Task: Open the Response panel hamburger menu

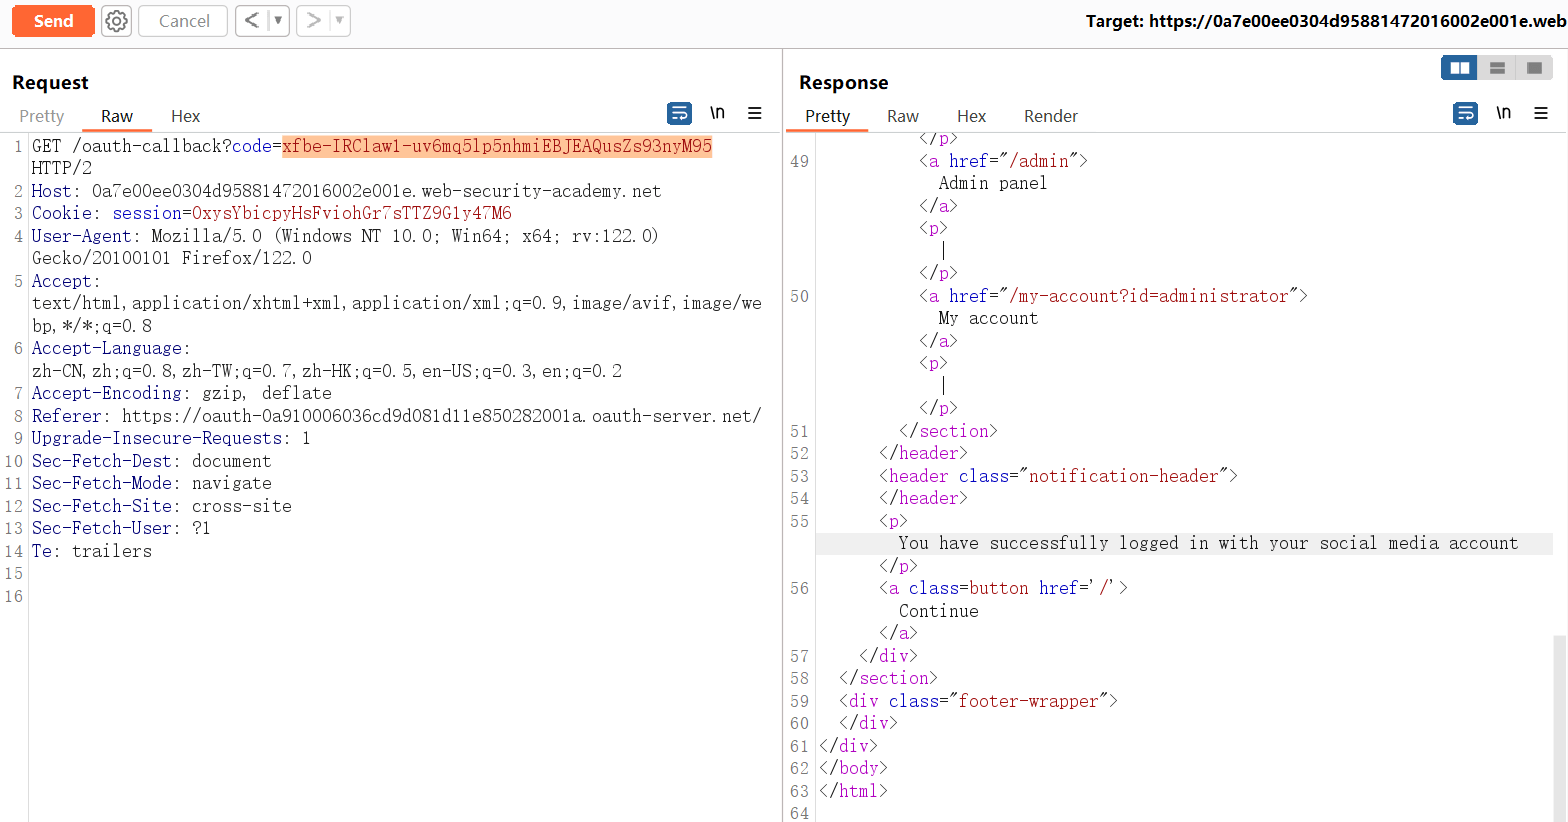Action: point(1541,114)
